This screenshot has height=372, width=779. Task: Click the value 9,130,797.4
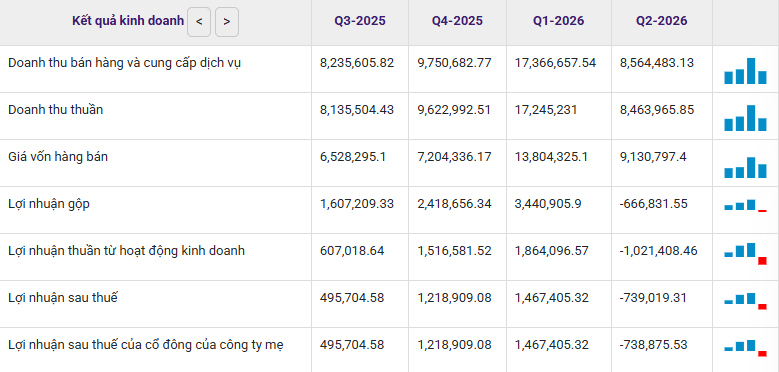tap(652, 157)
